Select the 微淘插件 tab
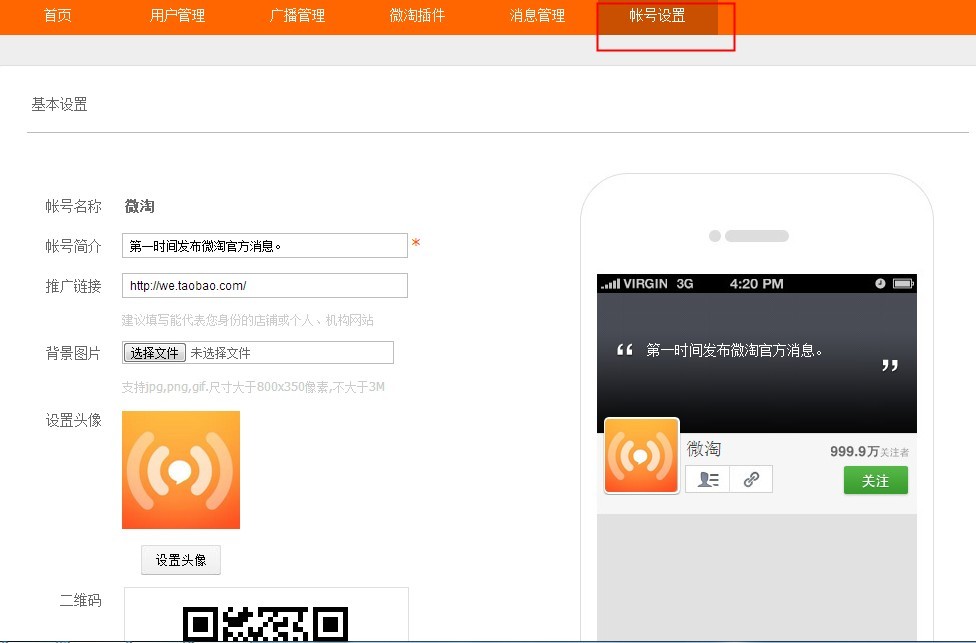976x643 pixels. coord(417,16)
